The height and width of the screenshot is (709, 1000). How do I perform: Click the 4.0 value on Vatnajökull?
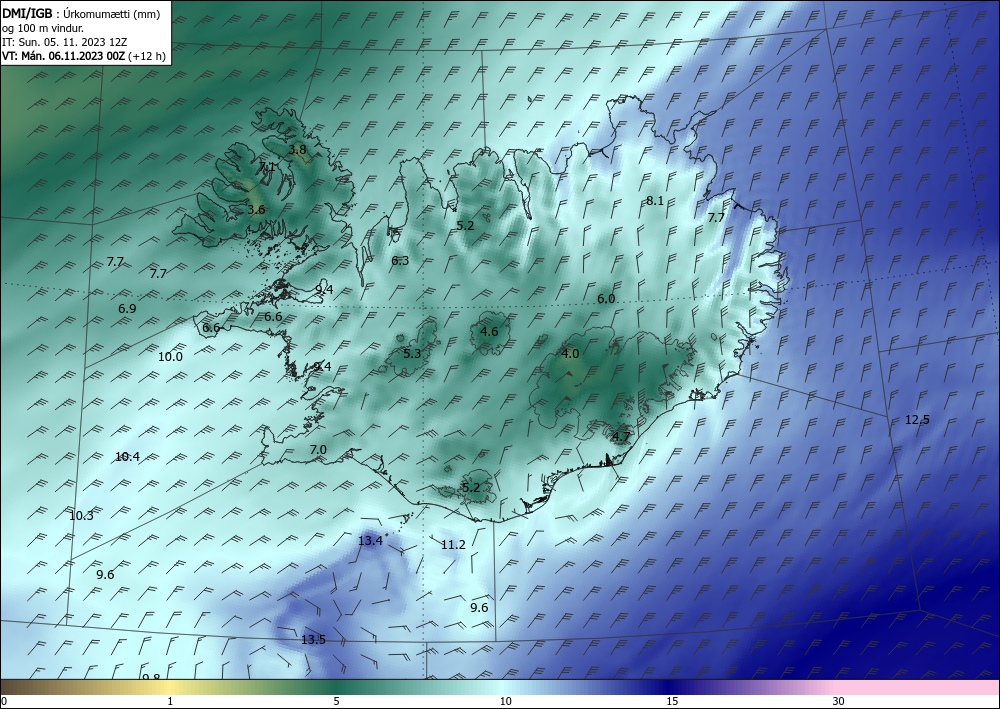[x=570, y=354]
